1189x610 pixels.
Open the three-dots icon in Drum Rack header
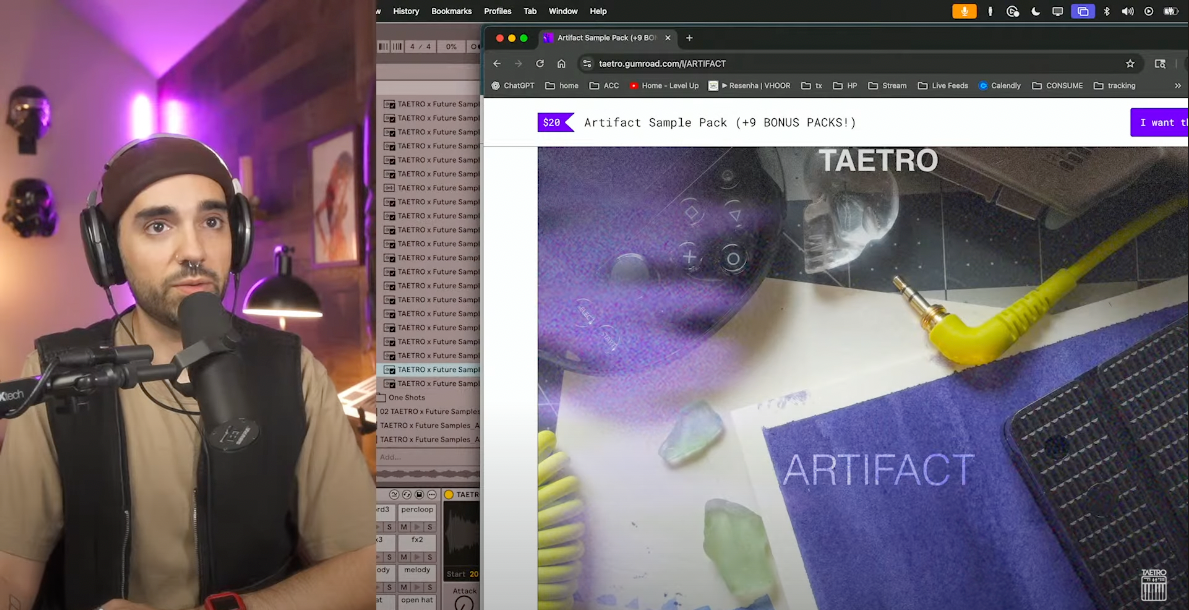[x=431, y=495]
